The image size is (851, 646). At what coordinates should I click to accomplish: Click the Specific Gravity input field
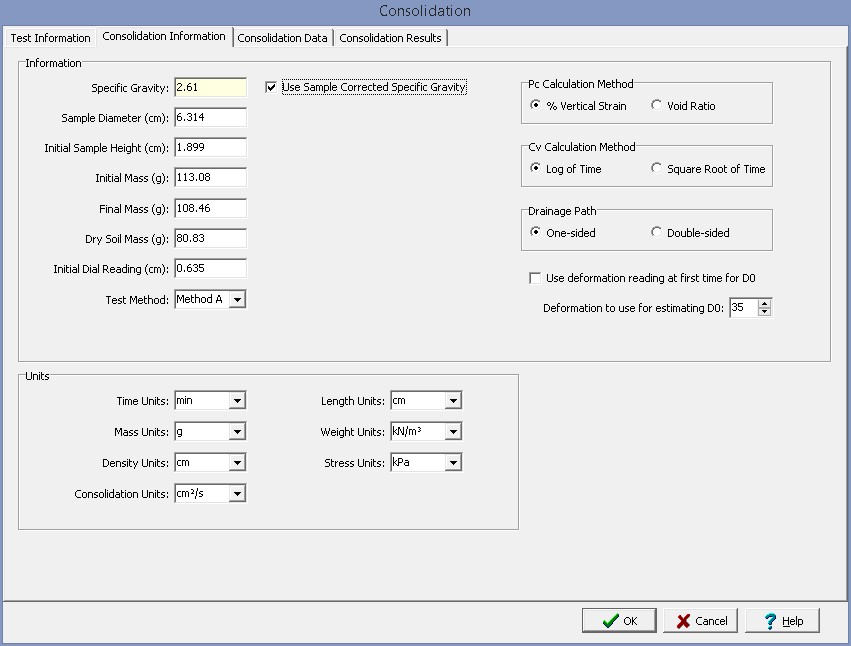[209, 88]
